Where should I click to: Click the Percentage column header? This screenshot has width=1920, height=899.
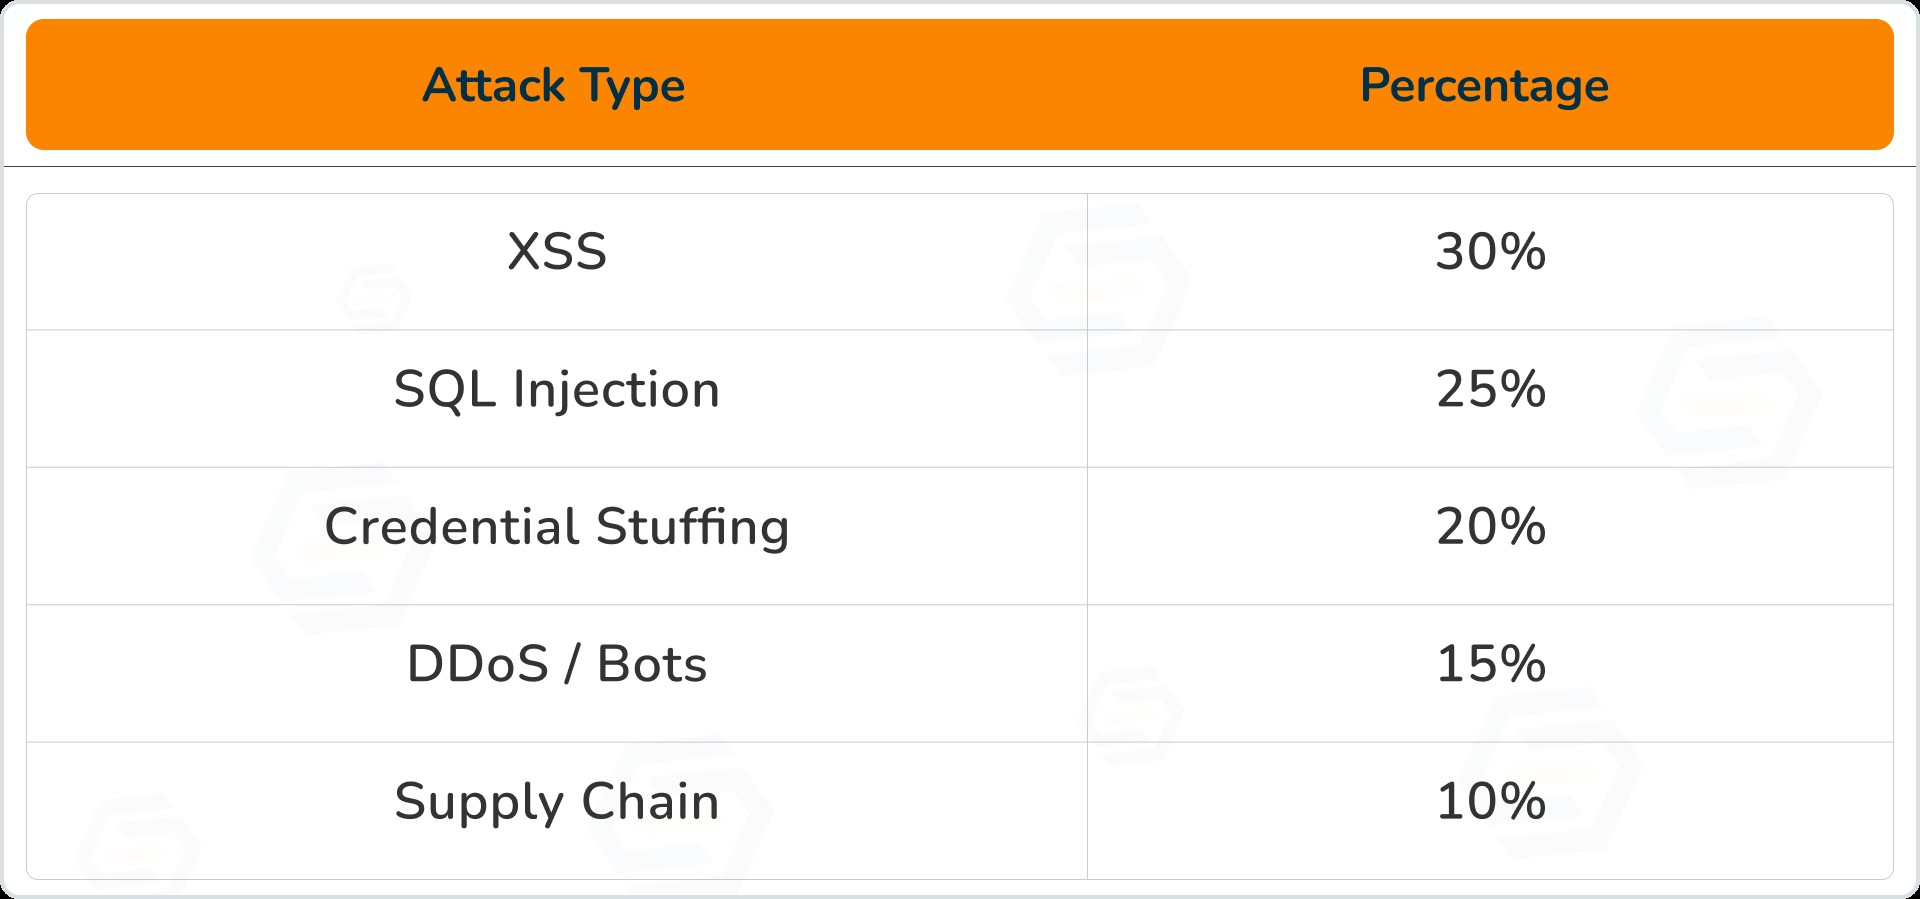point(1484,86)
